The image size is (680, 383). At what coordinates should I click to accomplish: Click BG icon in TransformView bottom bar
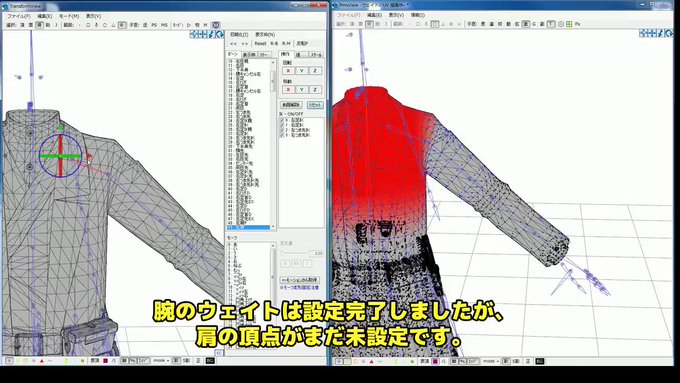point(210,361)
